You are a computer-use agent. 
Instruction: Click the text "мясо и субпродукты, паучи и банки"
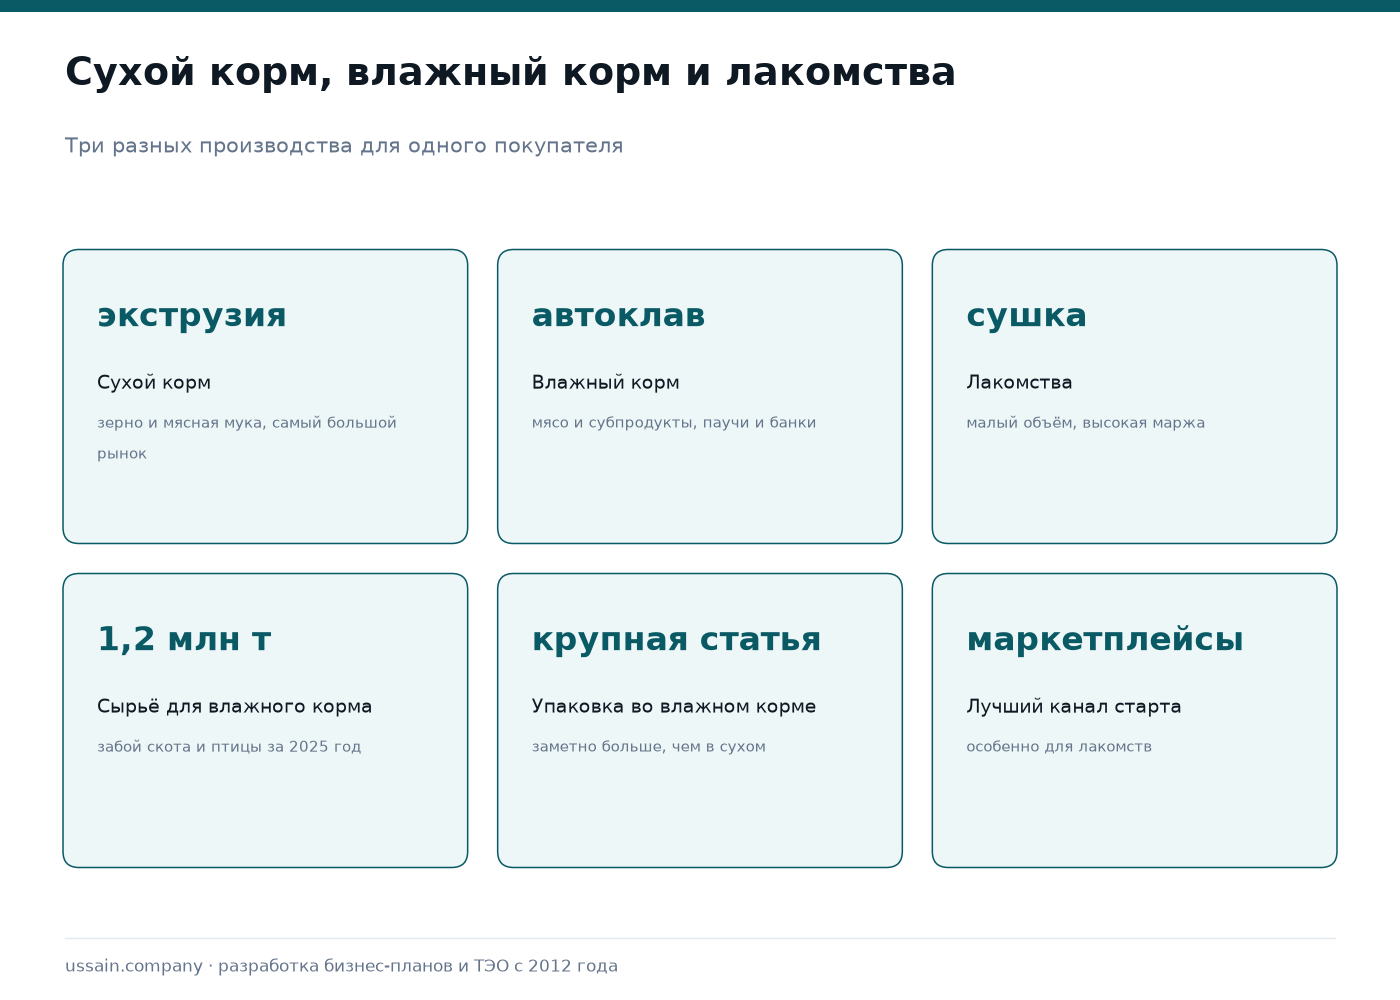(674, 423)
